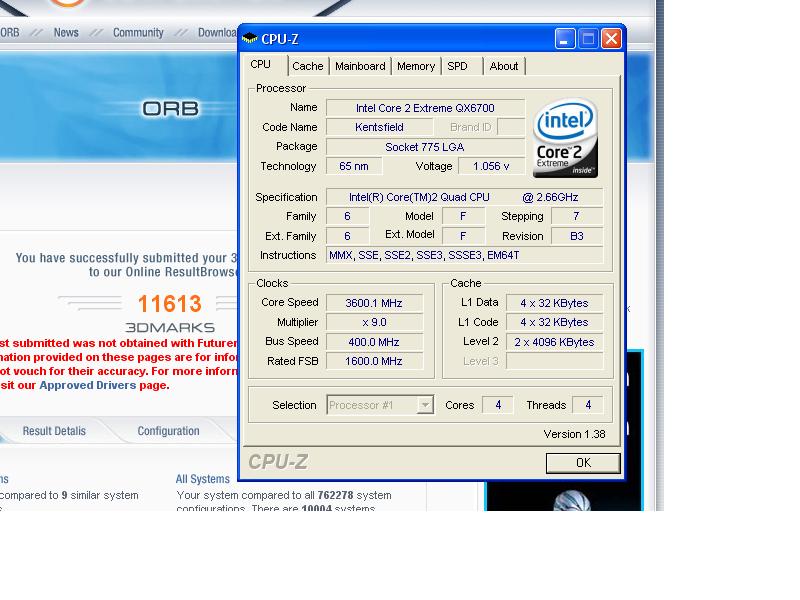The width and height of the screenshot is (800, 600).
Task: Click the Revision value B3
Action: [577, 236]
